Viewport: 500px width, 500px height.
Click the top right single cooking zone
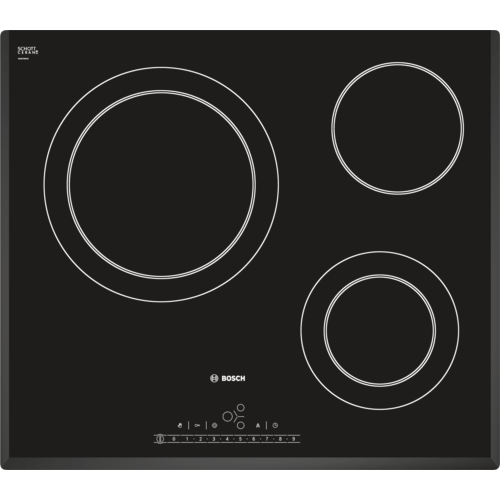pyautogui.click(x=398, y=128)
